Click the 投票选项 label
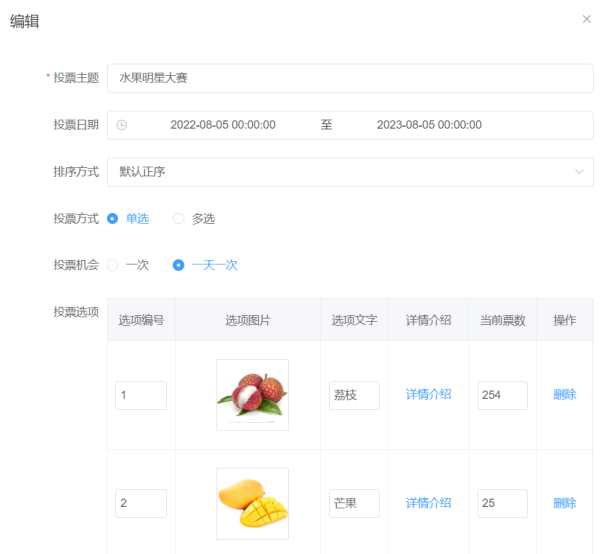 point(76,312)
